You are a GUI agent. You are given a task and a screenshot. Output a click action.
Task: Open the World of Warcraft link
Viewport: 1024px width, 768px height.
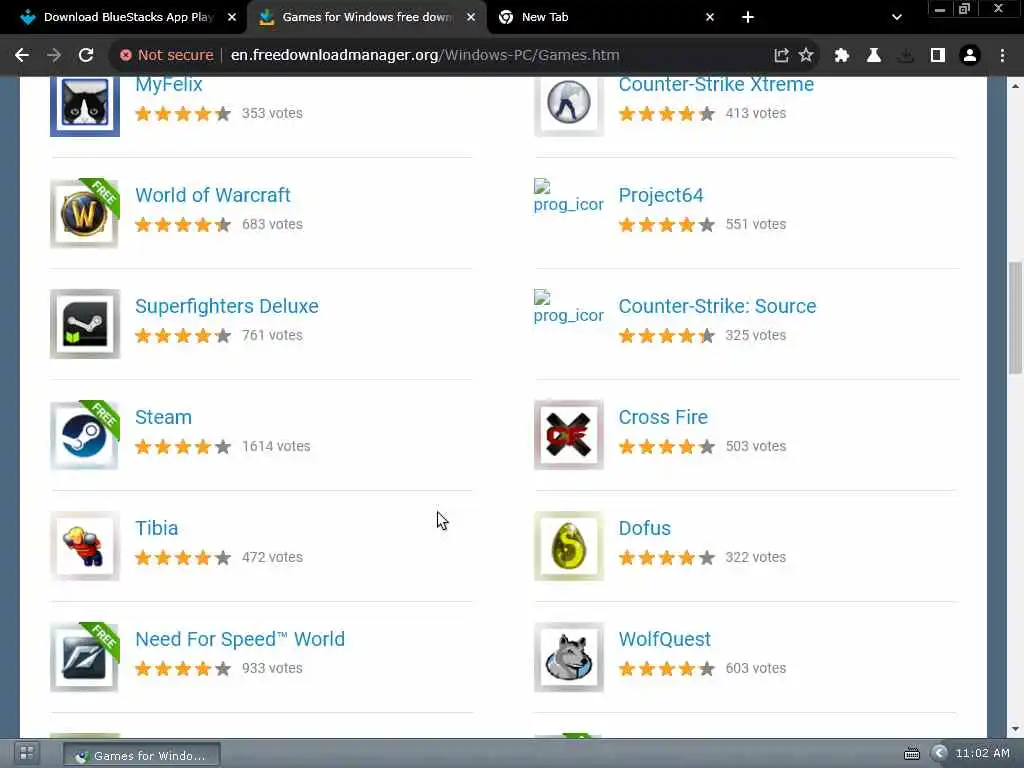[x=213, y=195]
